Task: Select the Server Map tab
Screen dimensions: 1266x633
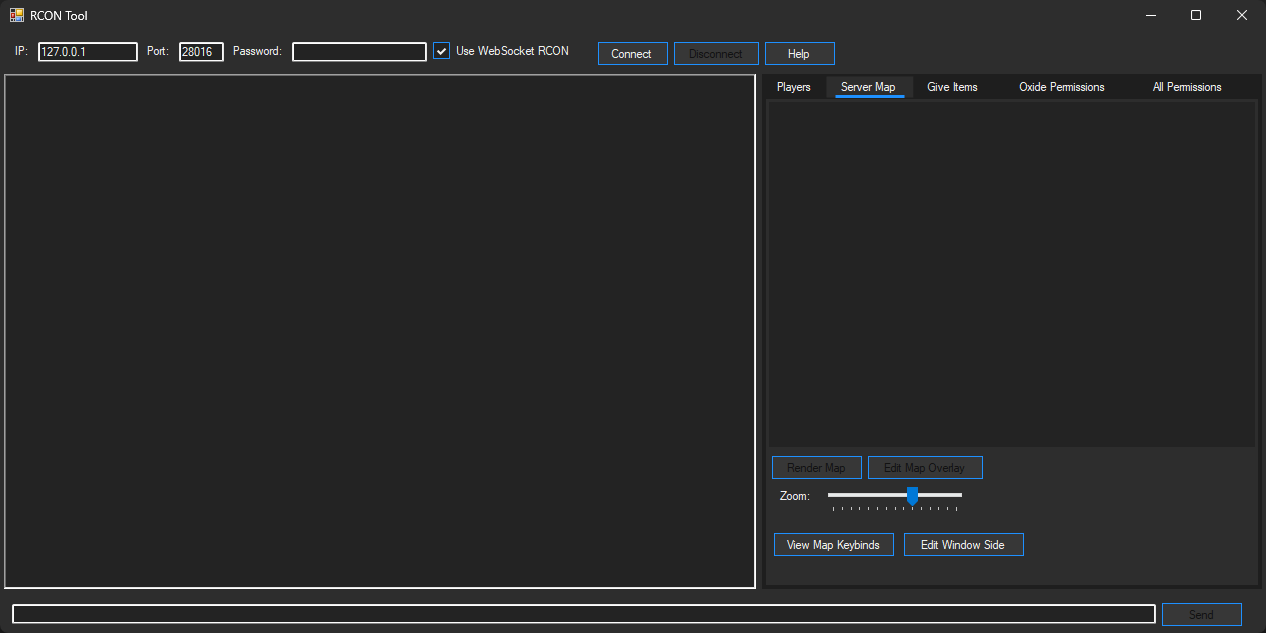Action: coord(869,87)
